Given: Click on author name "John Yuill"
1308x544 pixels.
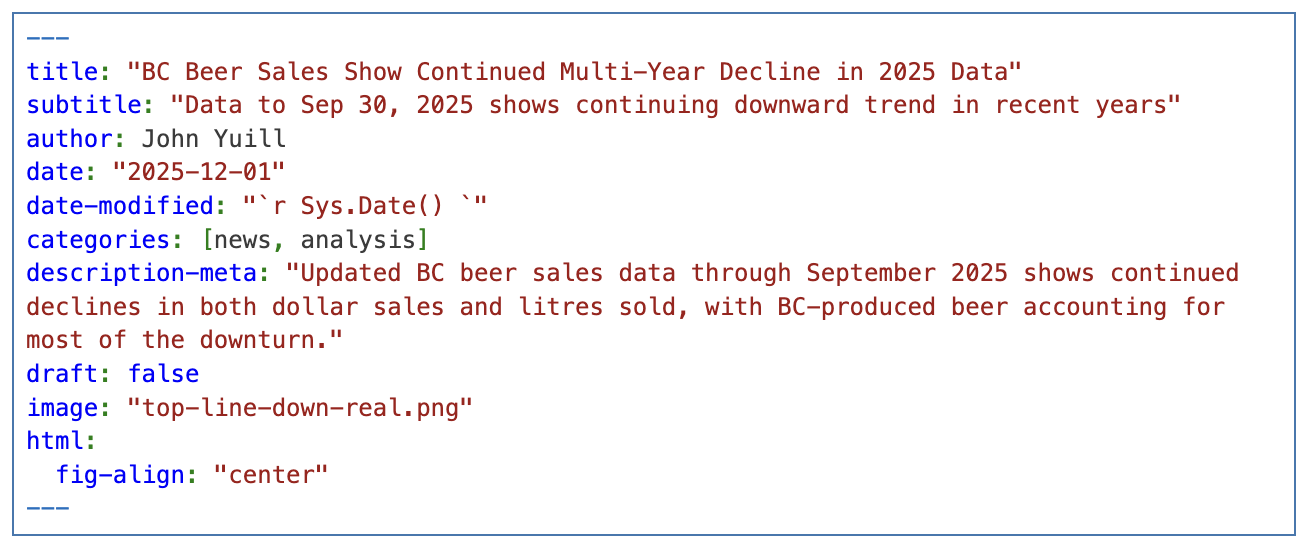Looking at the screenshot, I should tap(213, 139).
